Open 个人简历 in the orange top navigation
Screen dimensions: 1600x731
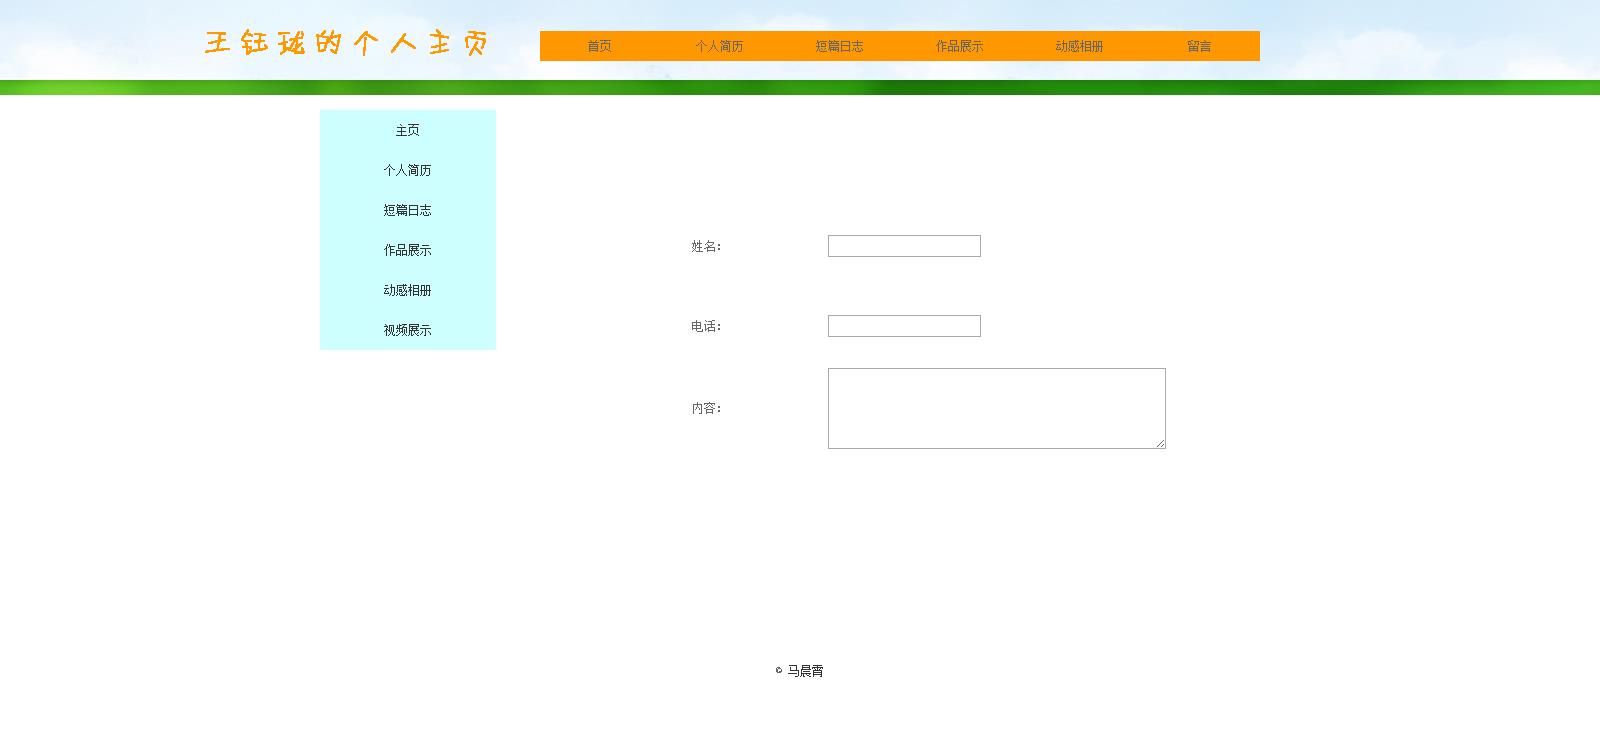tap(719, 46)
